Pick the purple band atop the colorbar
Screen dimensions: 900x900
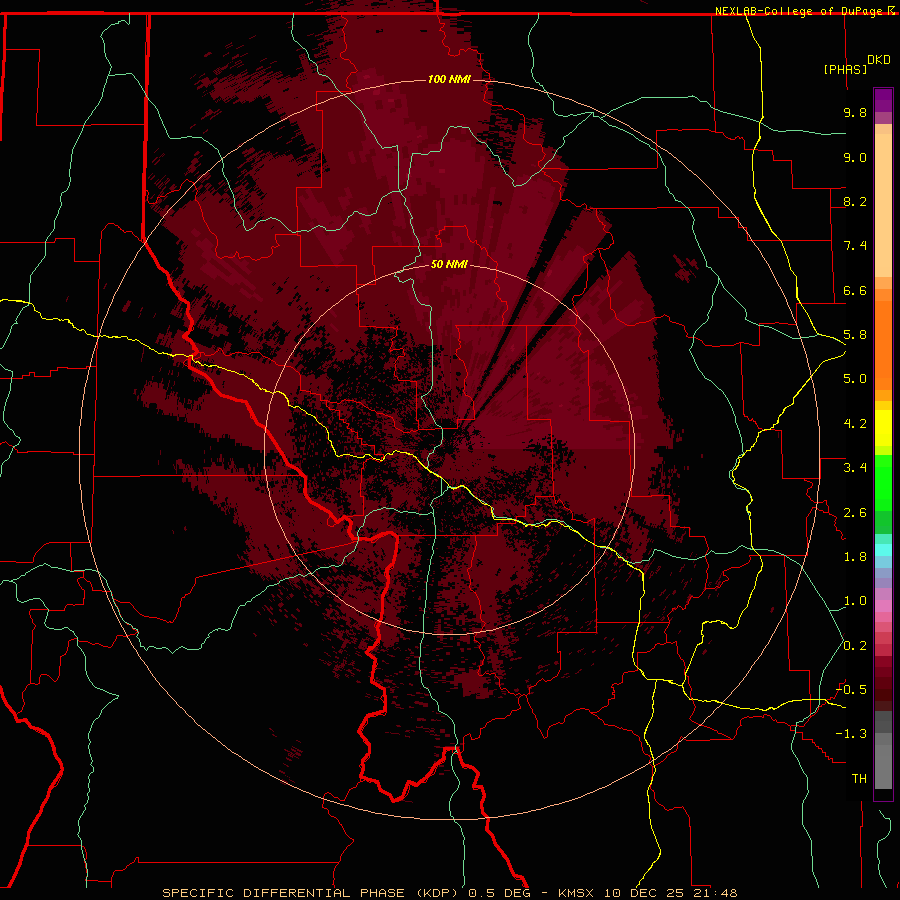pyautogui.click(x=883, y=100)
